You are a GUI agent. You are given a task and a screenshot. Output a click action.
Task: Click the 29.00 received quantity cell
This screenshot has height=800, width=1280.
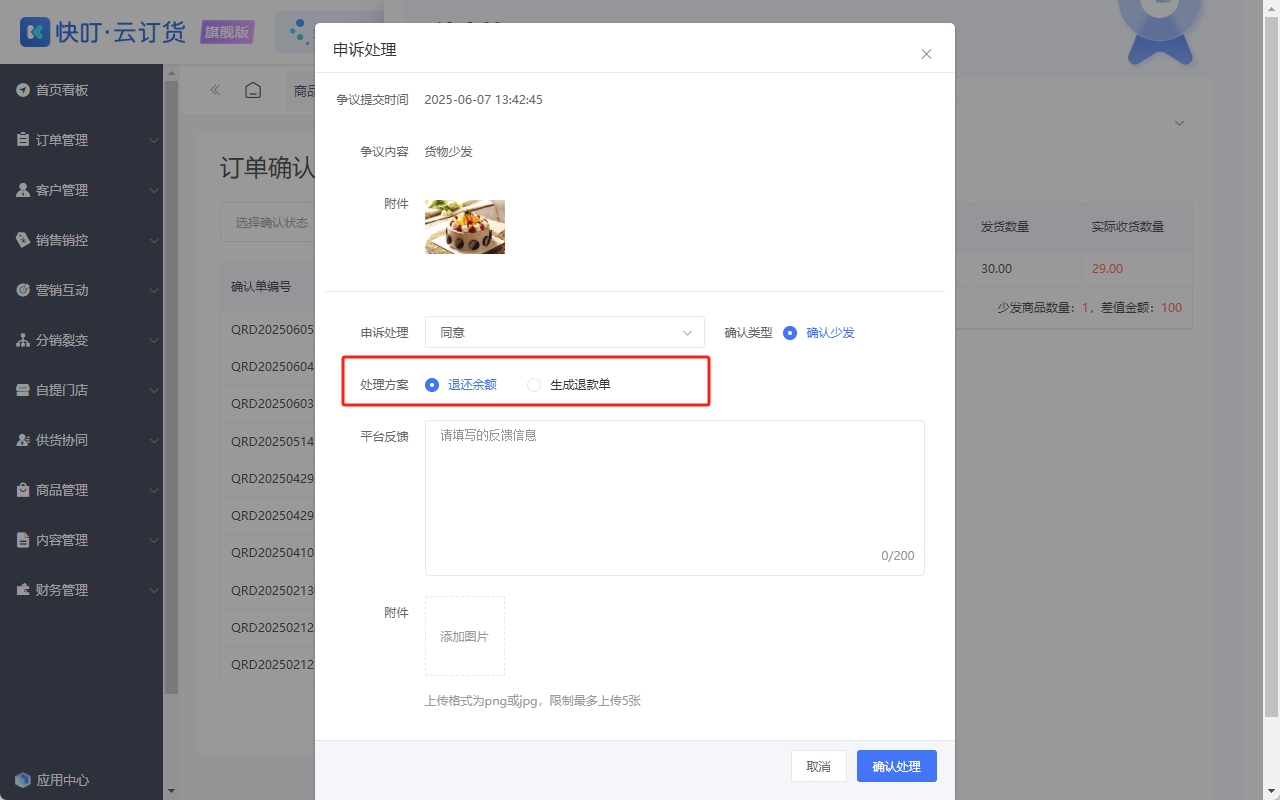(x=1136, y=269)
